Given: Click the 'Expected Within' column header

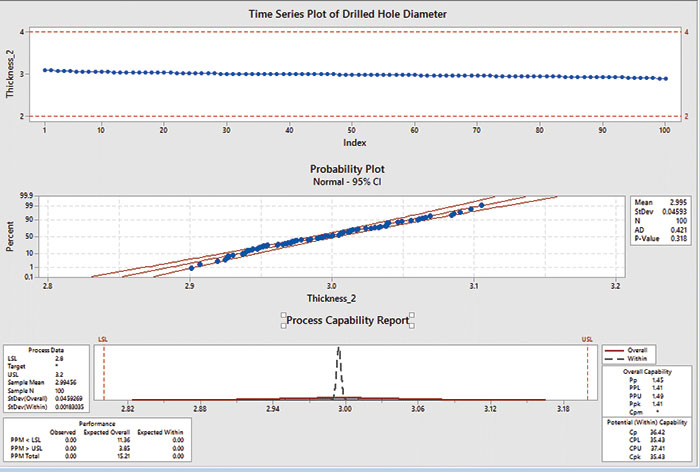Looking at the screenshot, I should pos(160,432).
